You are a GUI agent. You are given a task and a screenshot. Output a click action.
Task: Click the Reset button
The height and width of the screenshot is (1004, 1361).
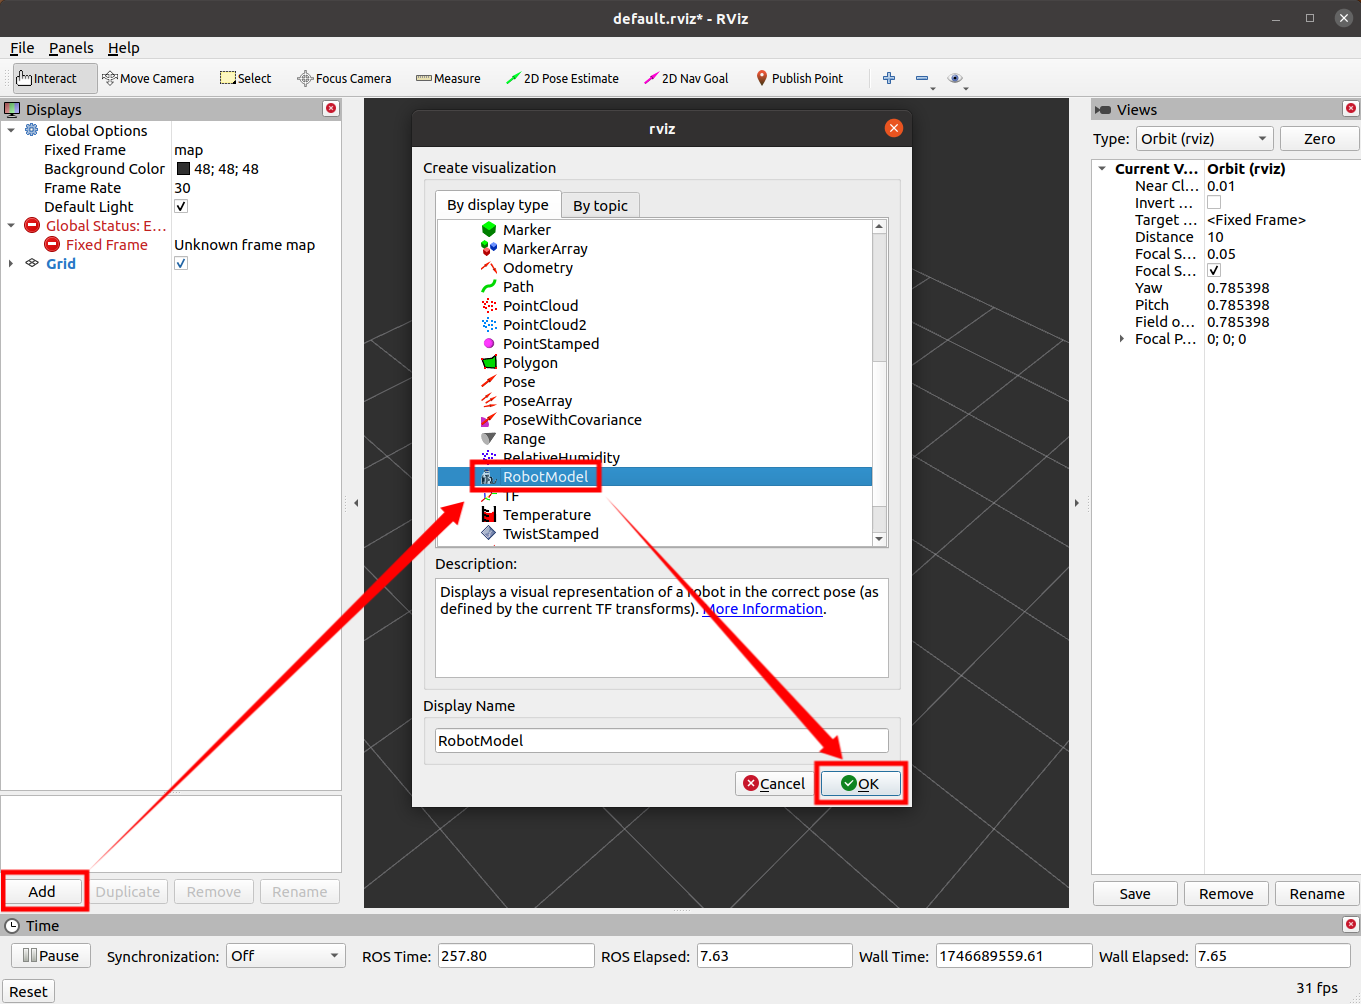[x=28, y=992]
